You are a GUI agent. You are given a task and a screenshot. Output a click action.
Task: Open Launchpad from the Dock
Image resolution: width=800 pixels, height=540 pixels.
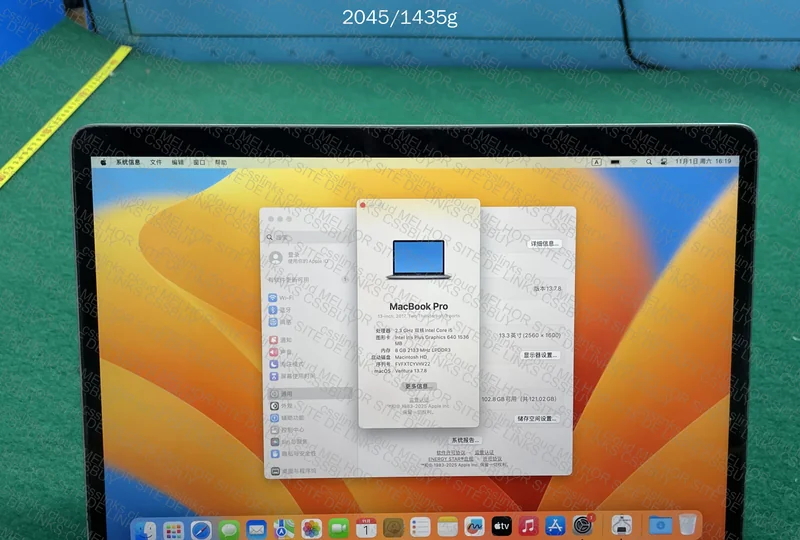pos(173,529)
